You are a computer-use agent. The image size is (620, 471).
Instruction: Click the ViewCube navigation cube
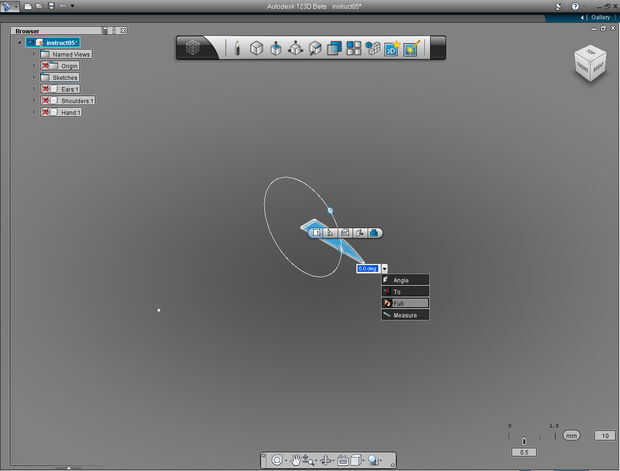pyautogui.click(x=590, y=63)
